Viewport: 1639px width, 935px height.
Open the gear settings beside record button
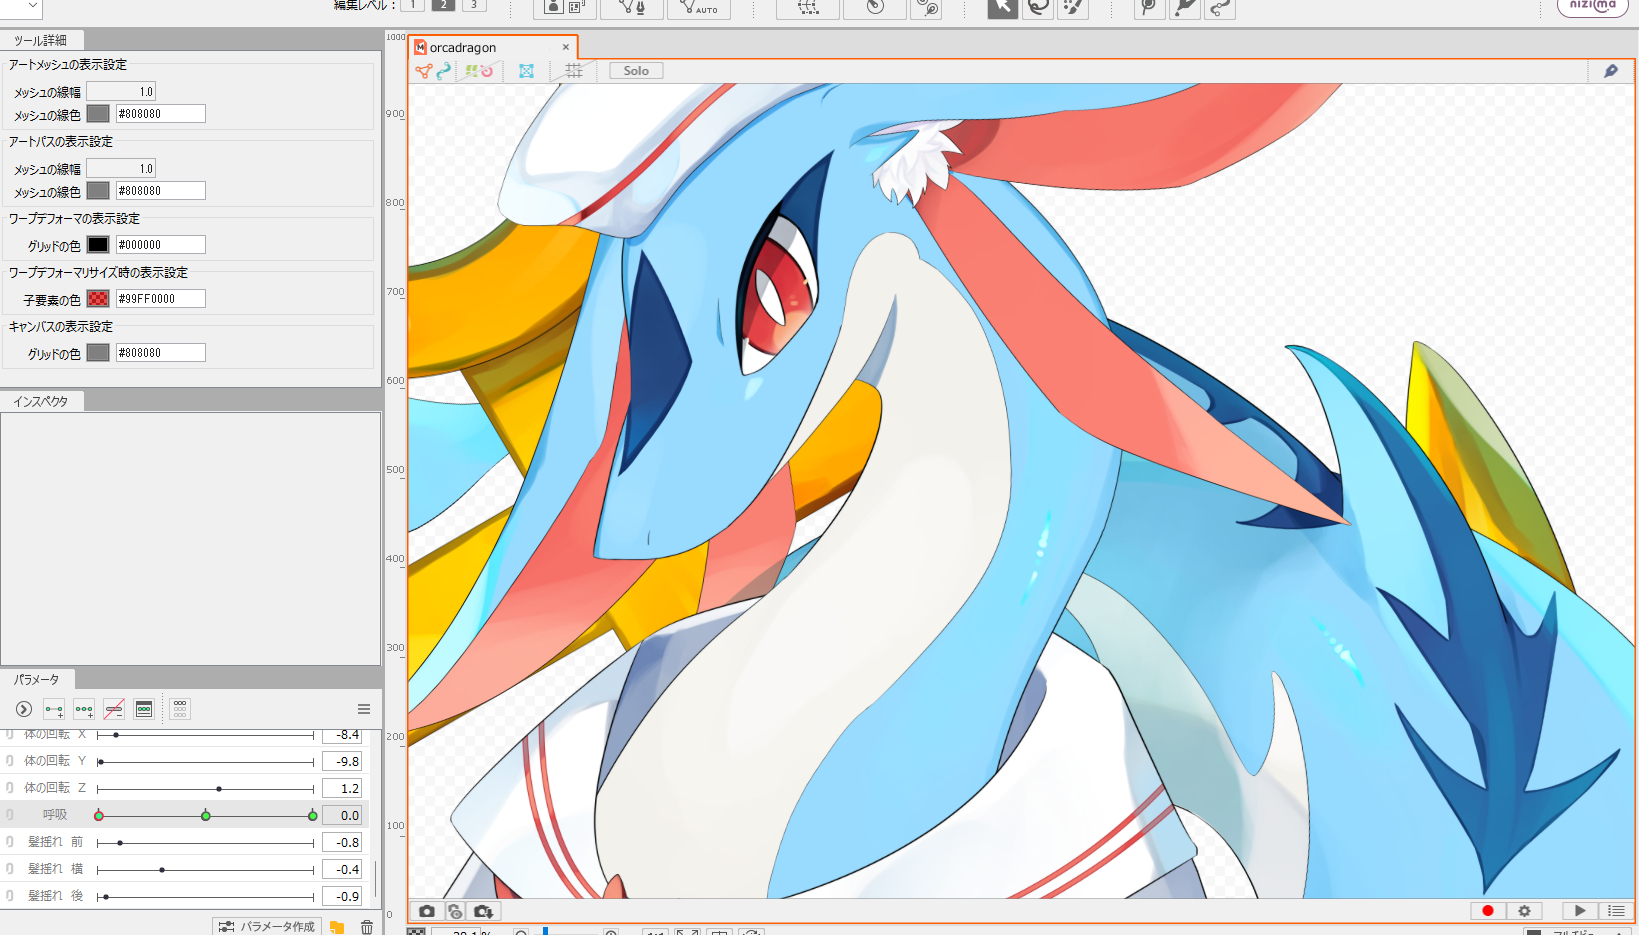pos(1524,911)
